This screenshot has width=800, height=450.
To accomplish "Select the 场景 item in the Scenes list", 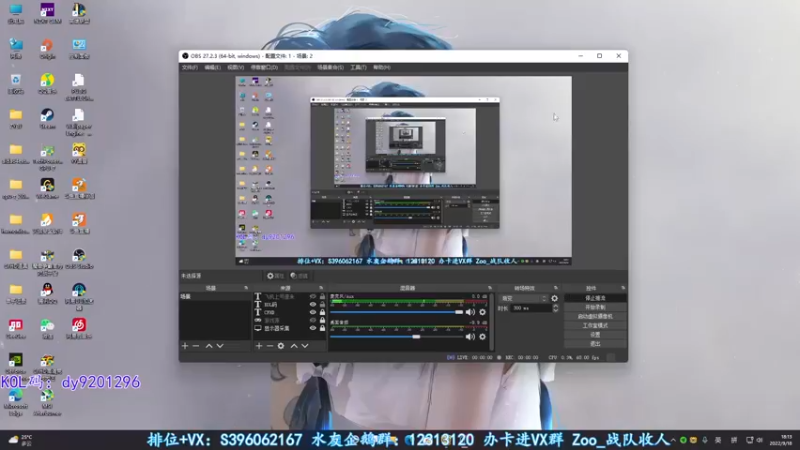I will point(214,296).
